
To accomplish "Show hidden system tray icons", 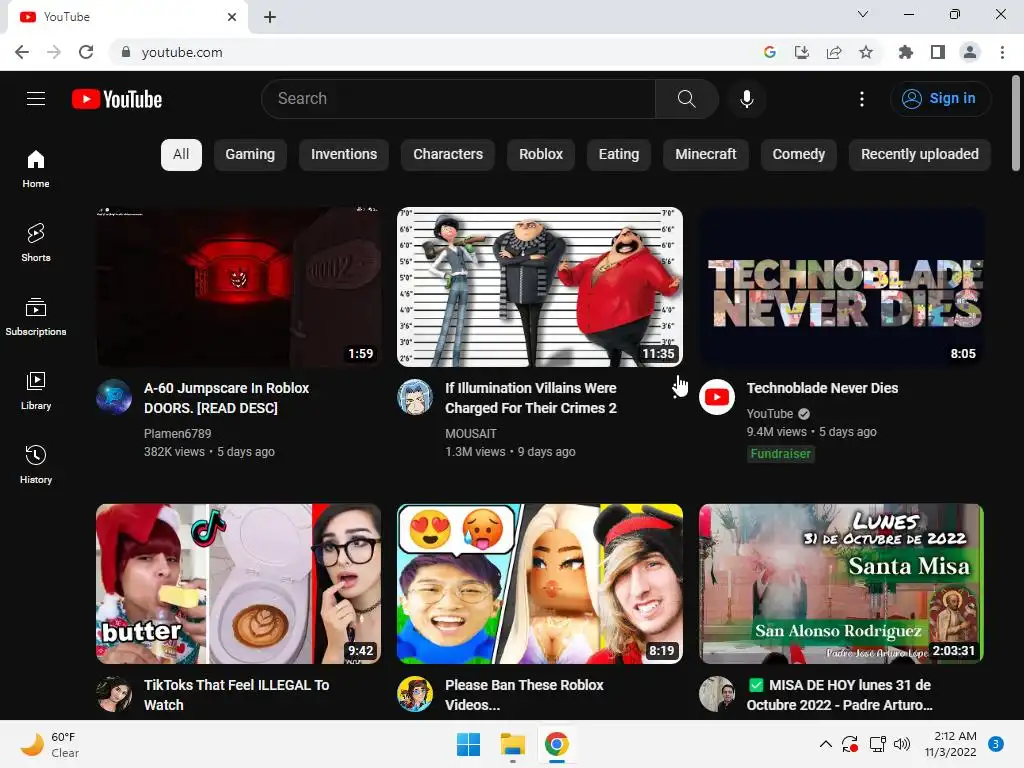I will coord(825,744).
